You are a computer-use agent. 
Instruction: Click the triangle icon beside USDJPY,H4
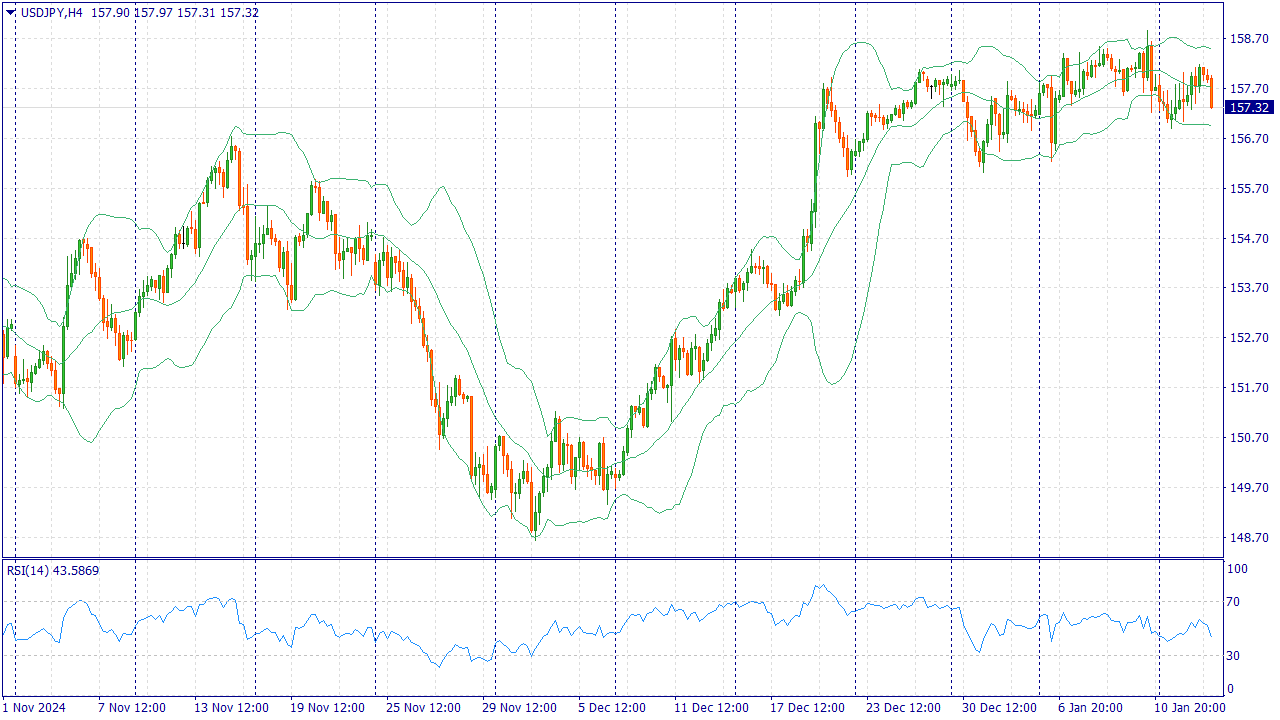tap(11, 11)
